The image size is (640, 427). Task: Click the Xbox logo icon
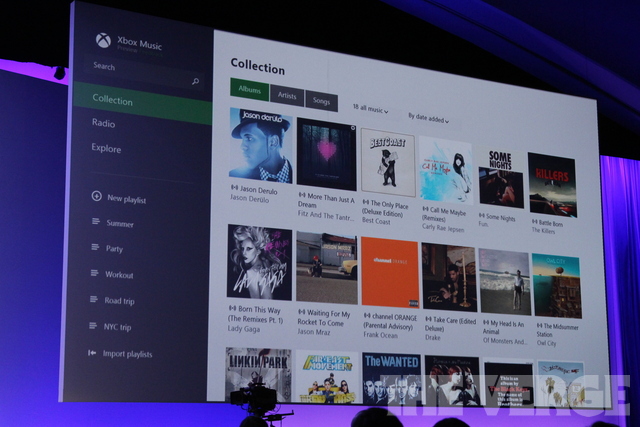(103, 41)
